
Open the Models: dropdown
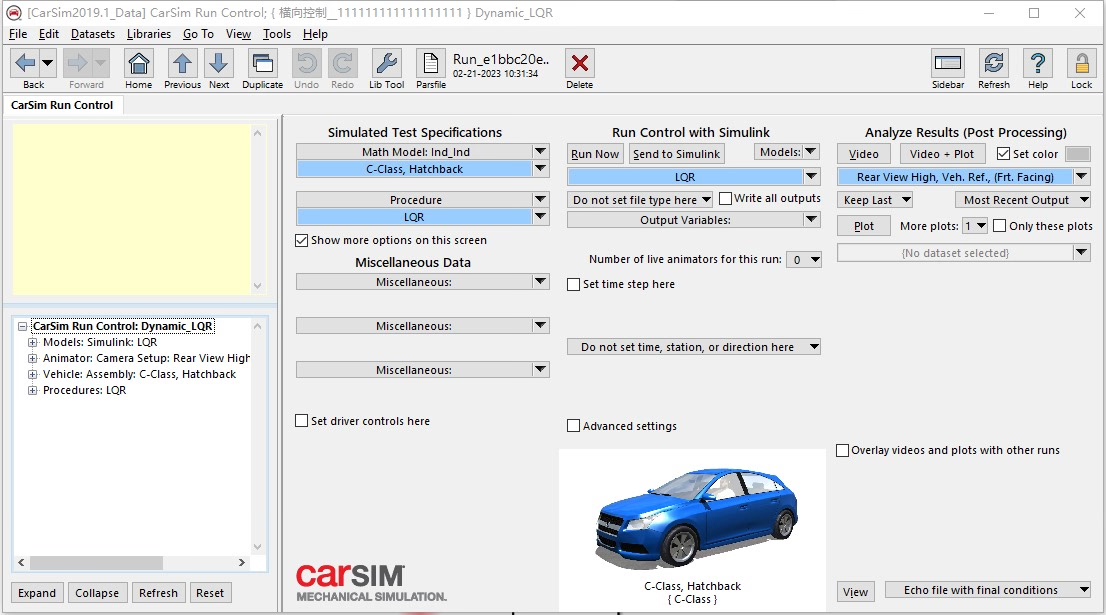coord(786,152)
